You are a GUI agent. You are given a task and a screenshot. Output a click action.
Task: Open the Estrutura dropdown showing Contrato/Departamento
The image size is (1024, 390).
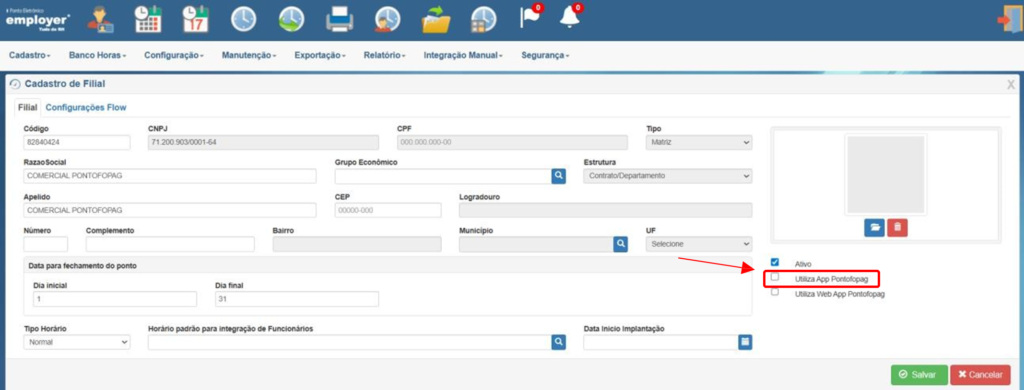pyautogui.click(x=667, y=176)
